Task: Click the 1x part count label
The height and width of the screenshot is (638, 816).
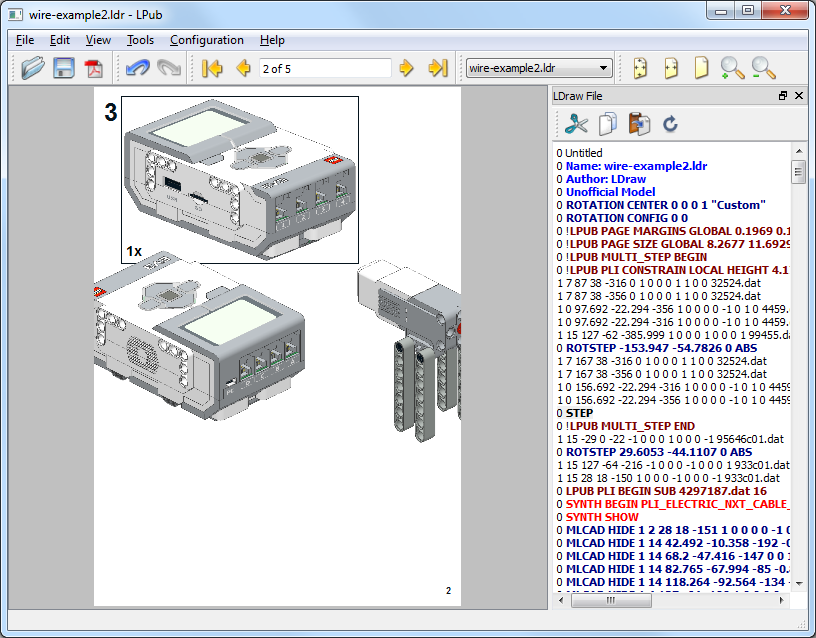Action: tap(134, 251)
